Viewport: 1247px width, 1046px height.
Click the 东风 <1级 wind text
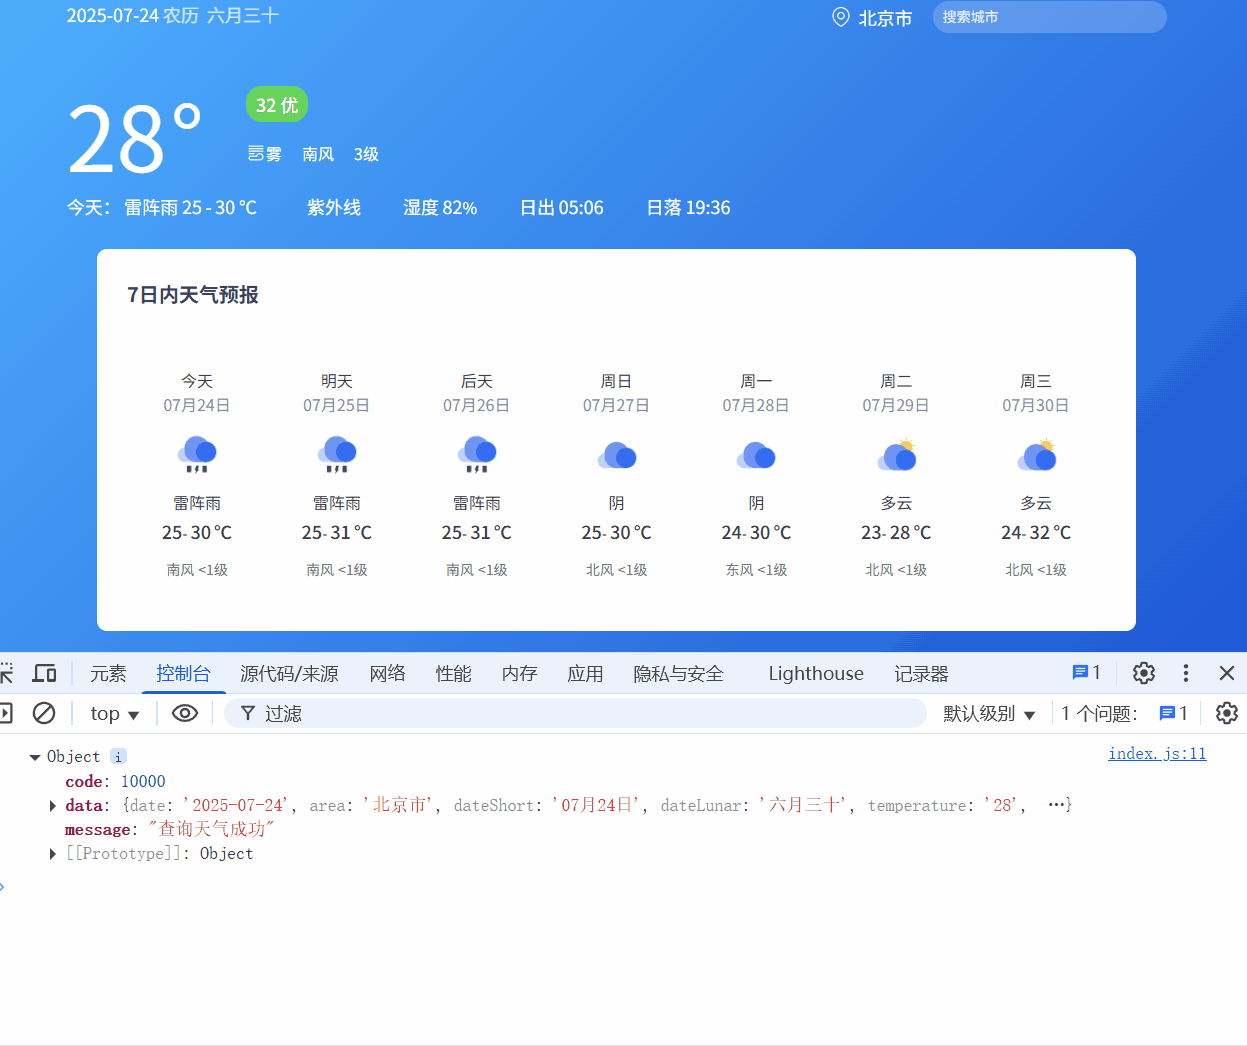[756, 570]
